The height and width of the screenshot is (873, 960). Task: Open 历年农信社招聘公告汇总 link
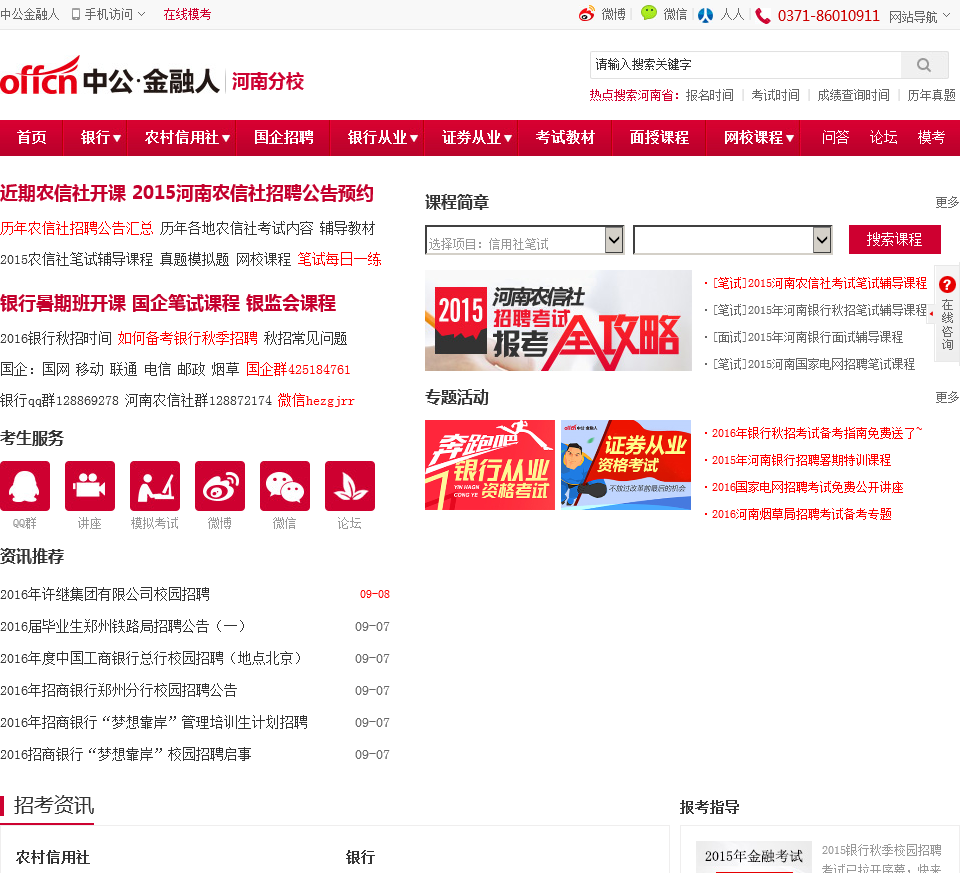point(77,228)
